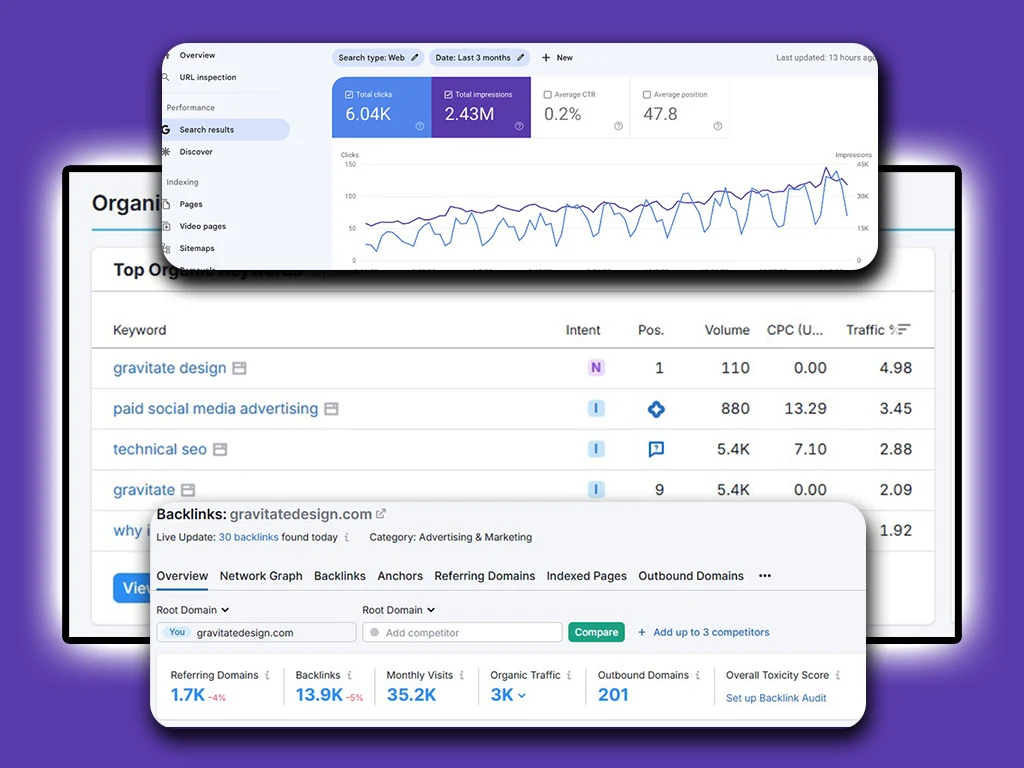
Task: Click the green Compare button
Action: (596, 632)
